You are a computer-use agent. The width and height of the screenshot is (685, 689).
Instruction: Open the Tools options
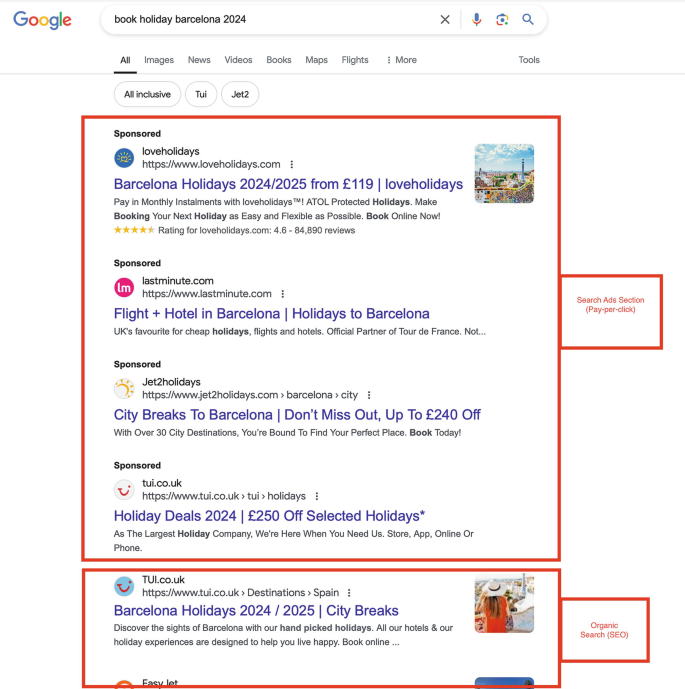pyautogui.click(x=529, y=60)
